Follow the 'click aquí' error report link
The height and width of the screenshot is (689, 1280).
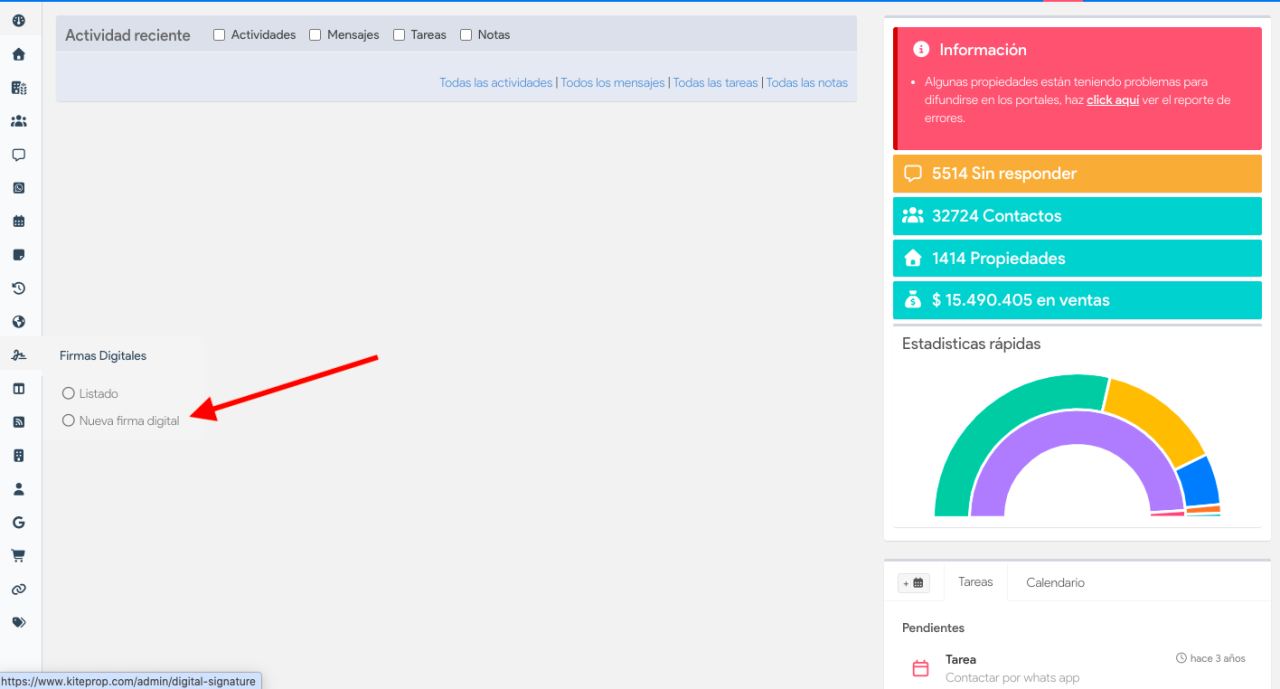point(1112,100)
